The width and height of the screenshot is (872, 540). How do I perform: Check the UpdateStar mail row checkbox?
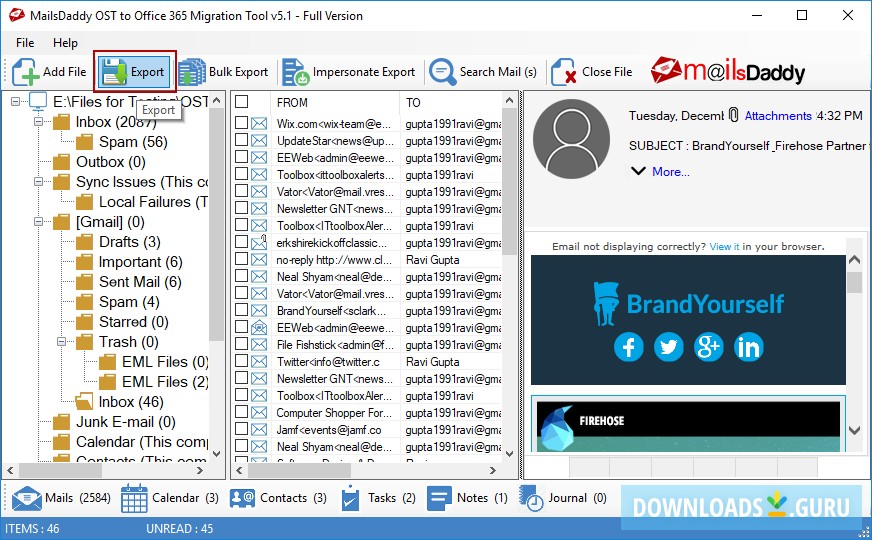coord(241,140)
